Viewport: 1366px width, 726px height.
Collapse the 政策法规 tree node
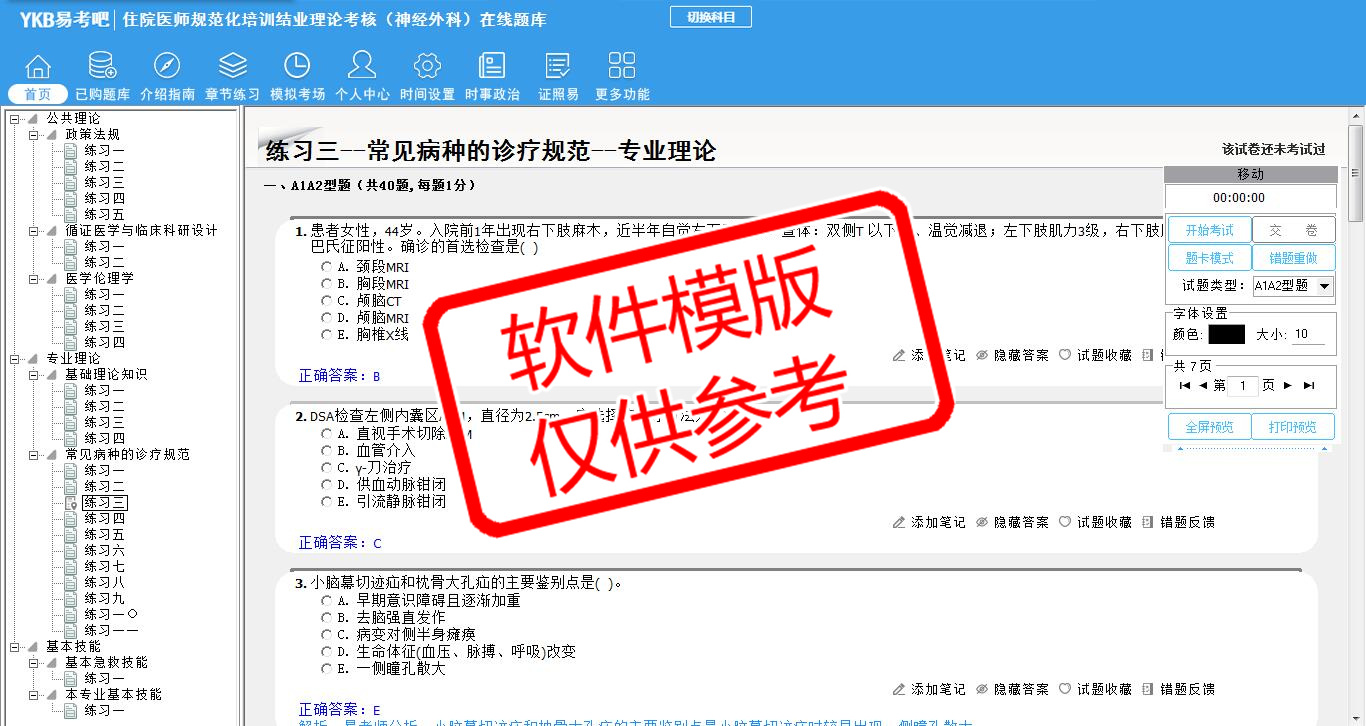(34, 135)
